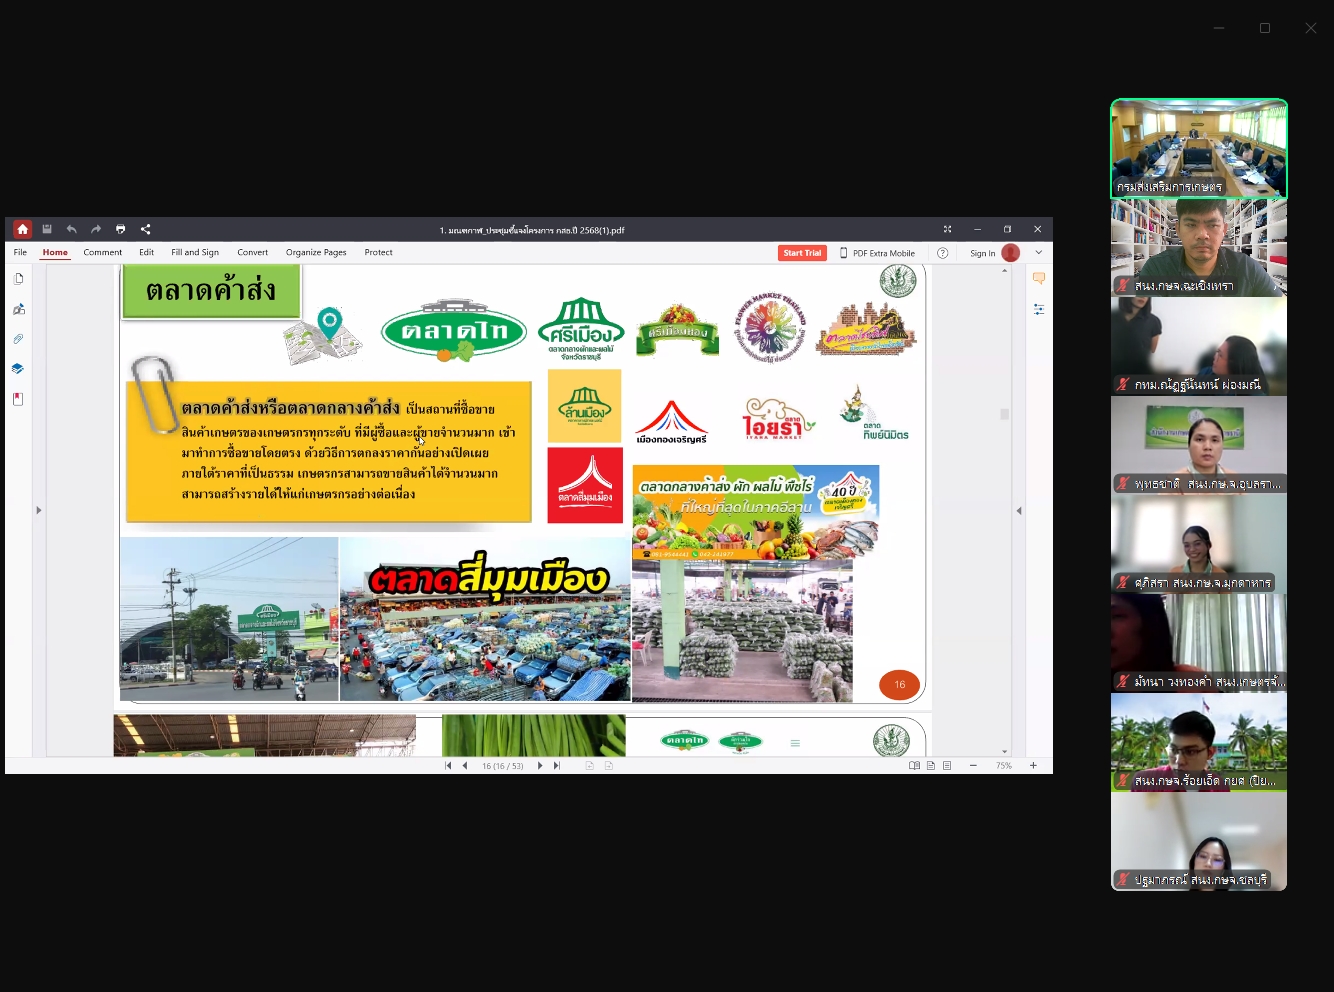Open the properties sliders icon on the right rail
1334x992 pixels.
click(x=1039, y=309)
